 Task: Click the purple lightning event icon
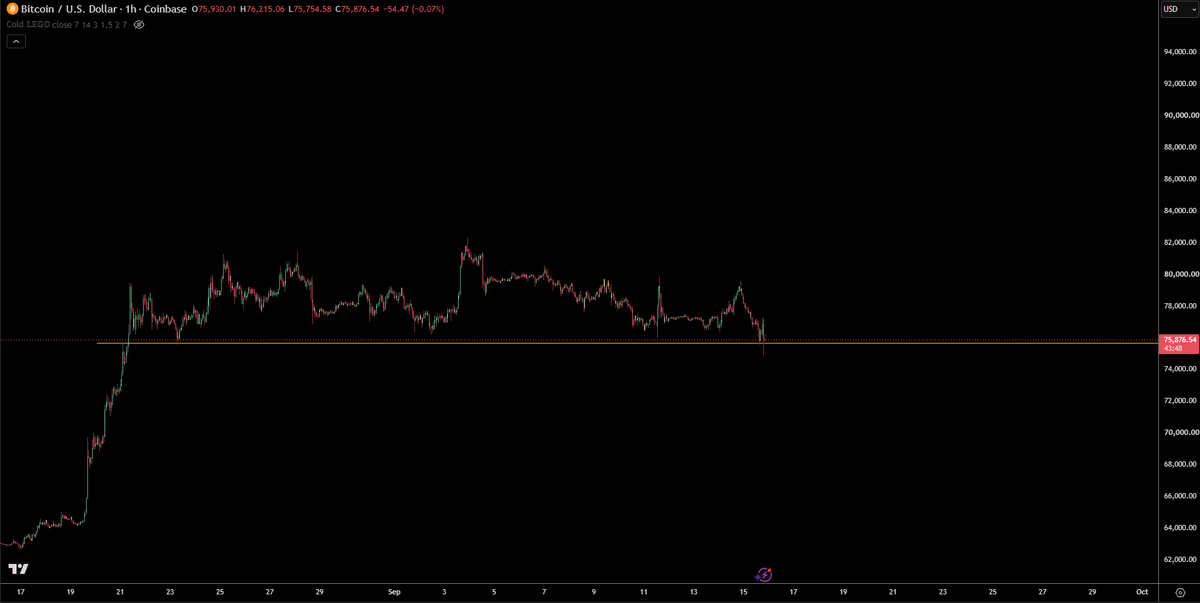764,574
